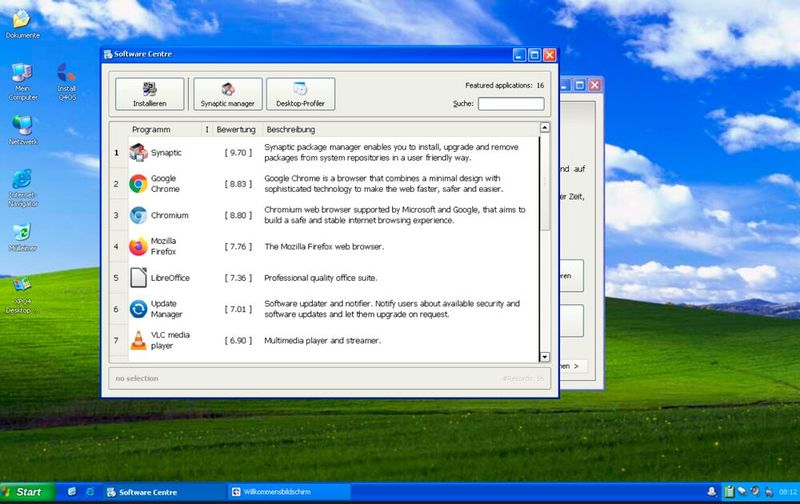
Task: Click the Update Manager rating [ 7.01 ]
Action: (x=238, y=309)
